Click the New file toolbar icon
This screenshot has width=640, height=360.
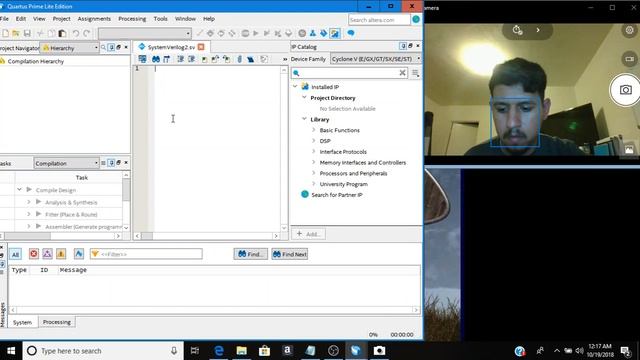point(5,33)
